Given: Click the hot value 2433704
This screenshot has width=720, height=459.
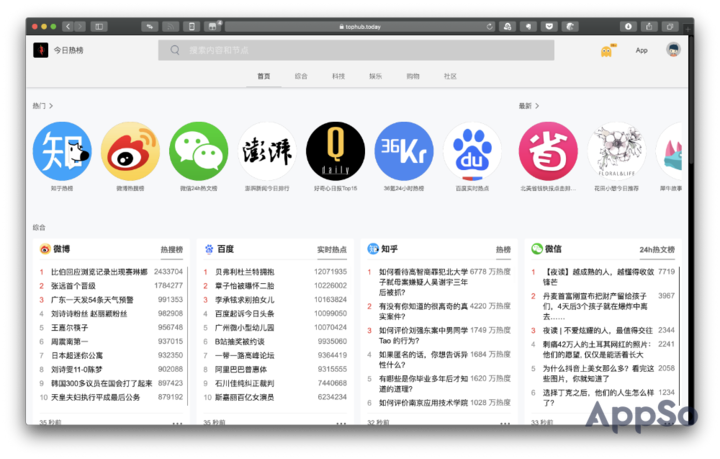Looking at the screenshot, I should click(168, 272).
